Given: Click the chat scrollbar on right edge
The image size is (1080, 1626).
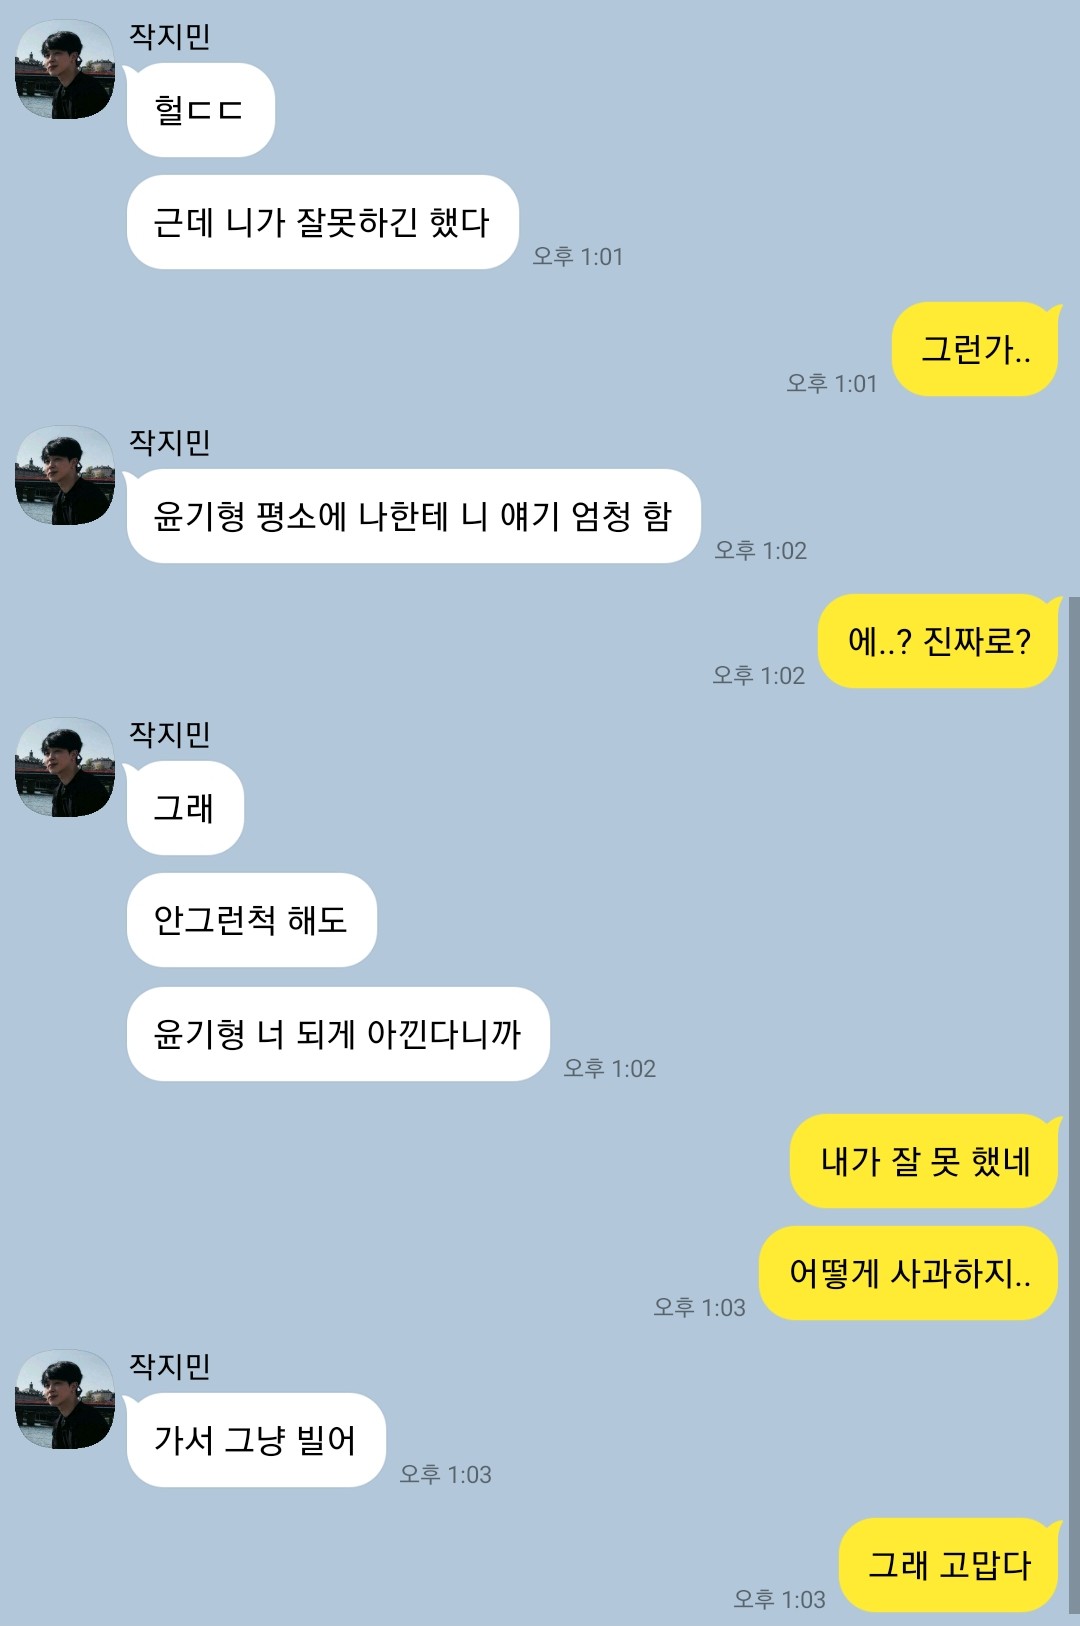Looking at the screenshot, I should [1074, 1105].
